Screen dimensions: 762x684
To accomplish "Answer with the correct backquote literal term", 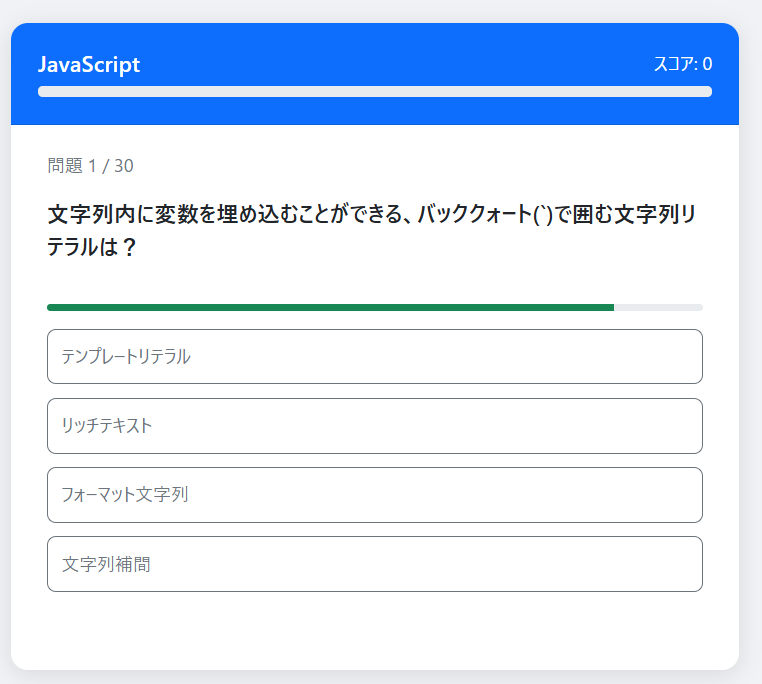I will pos(374,356).
